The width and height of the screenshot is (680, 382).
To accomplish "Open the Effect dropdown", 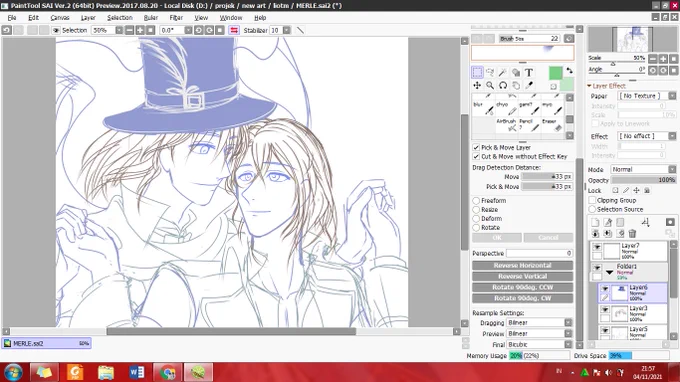I will pos(672,136).
